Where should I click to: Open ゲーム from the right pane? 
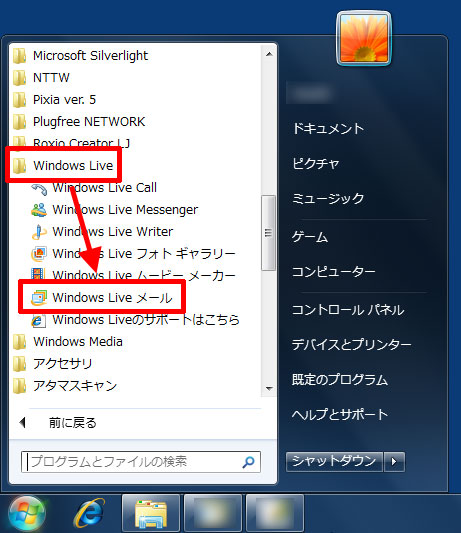click(310, 237)
